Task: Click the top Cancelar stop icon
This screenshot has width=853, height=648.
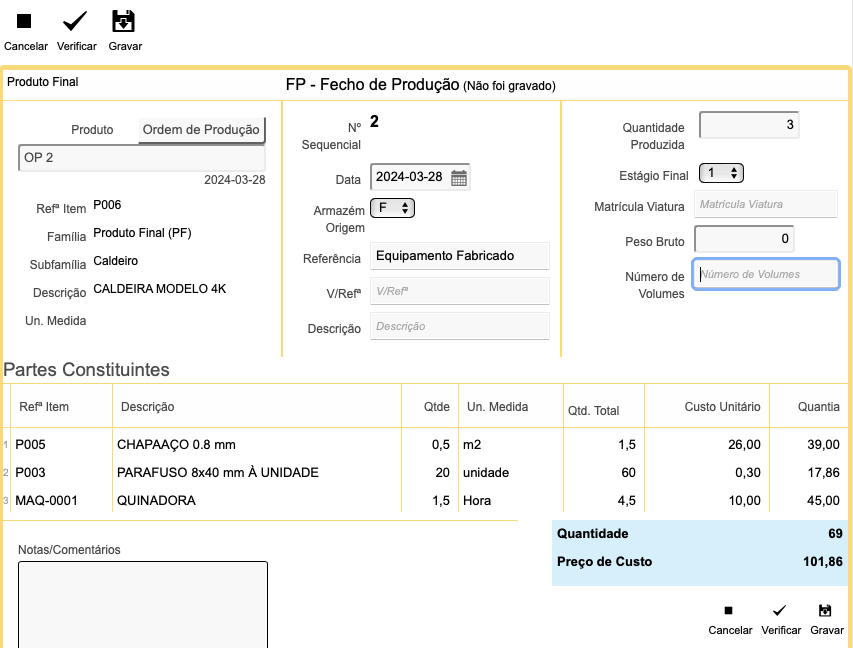Action: 24,21
